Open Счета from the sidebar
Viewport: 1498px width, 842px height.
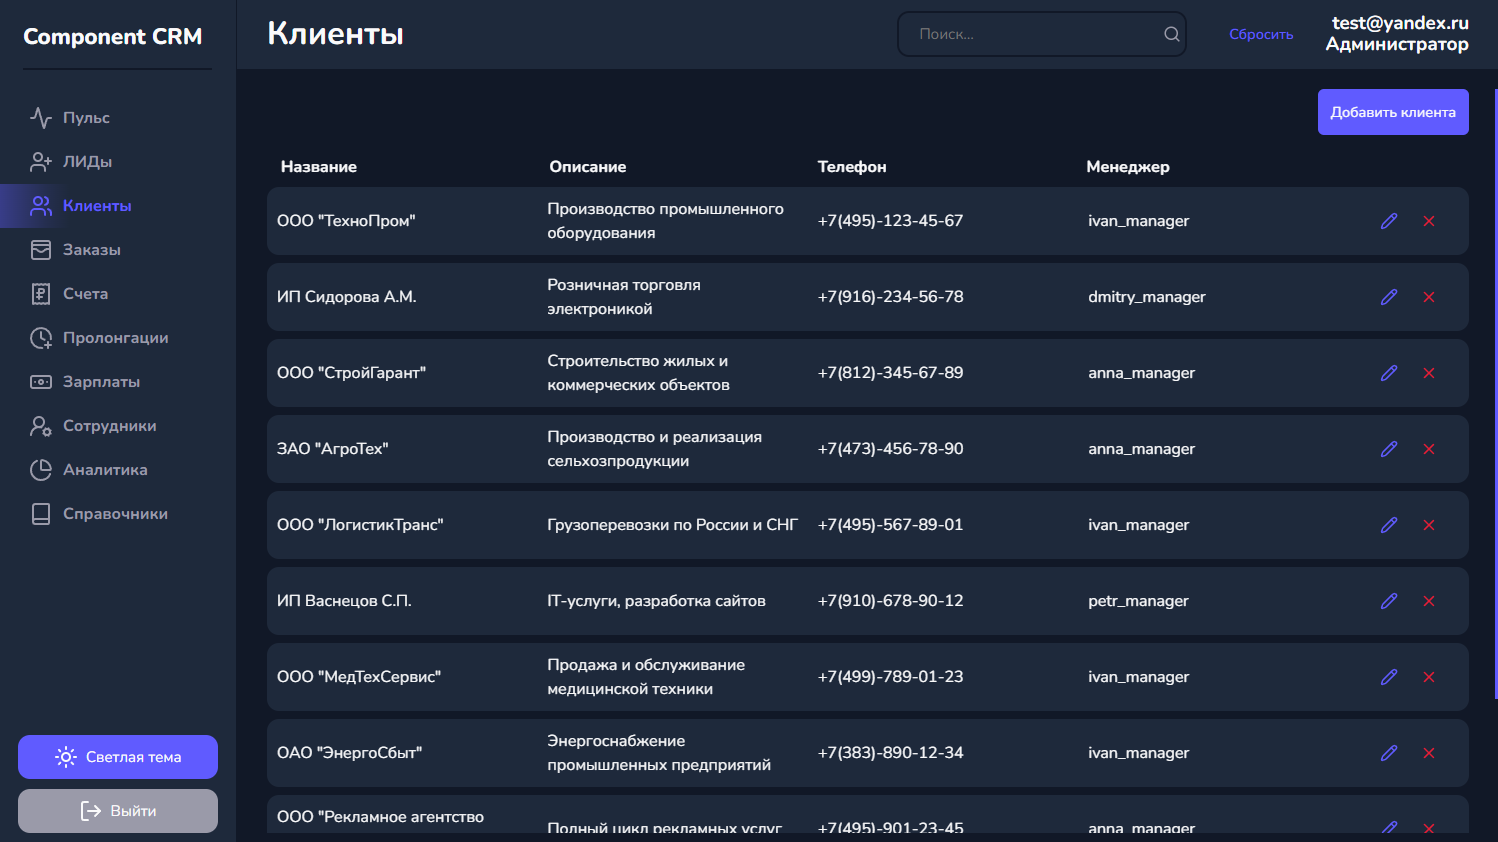tap(85, 294)
